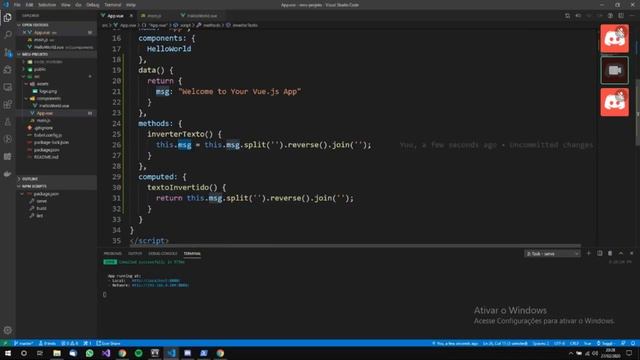Open logo.png in the explorer tree
Viewport: 640px width, 360px height.
48,91
